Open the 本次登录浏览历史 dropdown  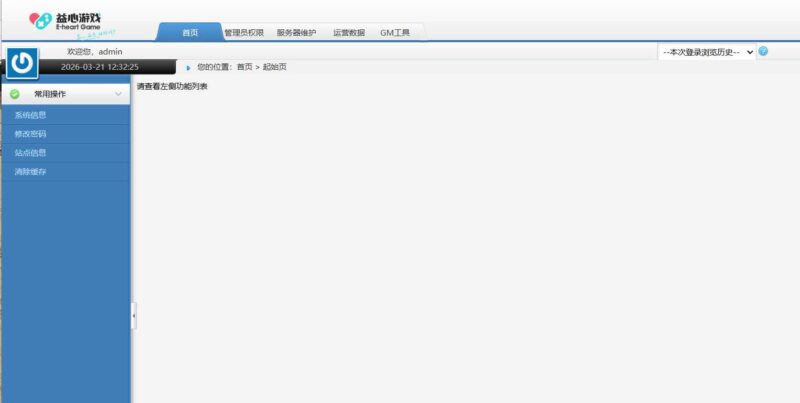click(x=707, y=52)
